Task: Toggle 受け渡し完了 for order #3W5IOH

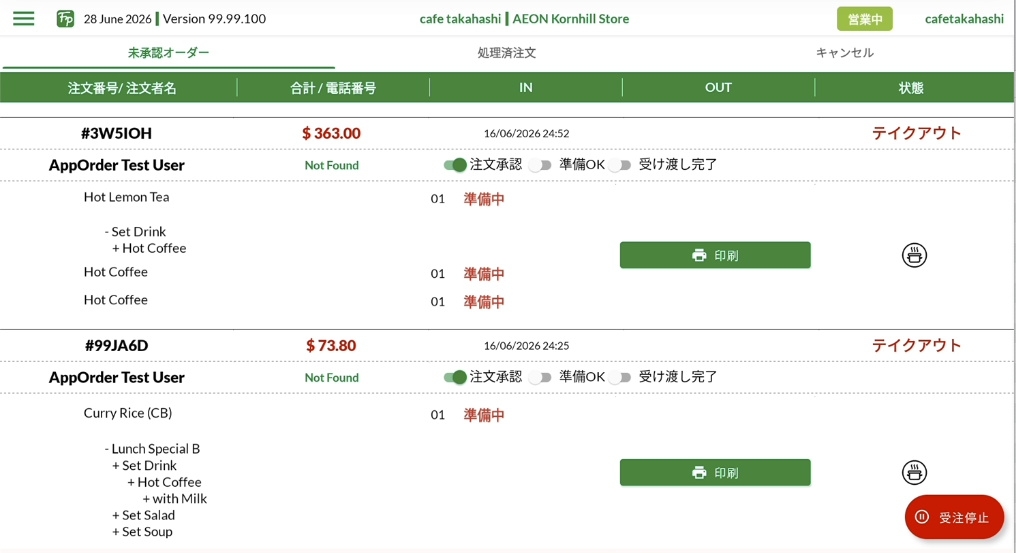Action: pos(619,165)
